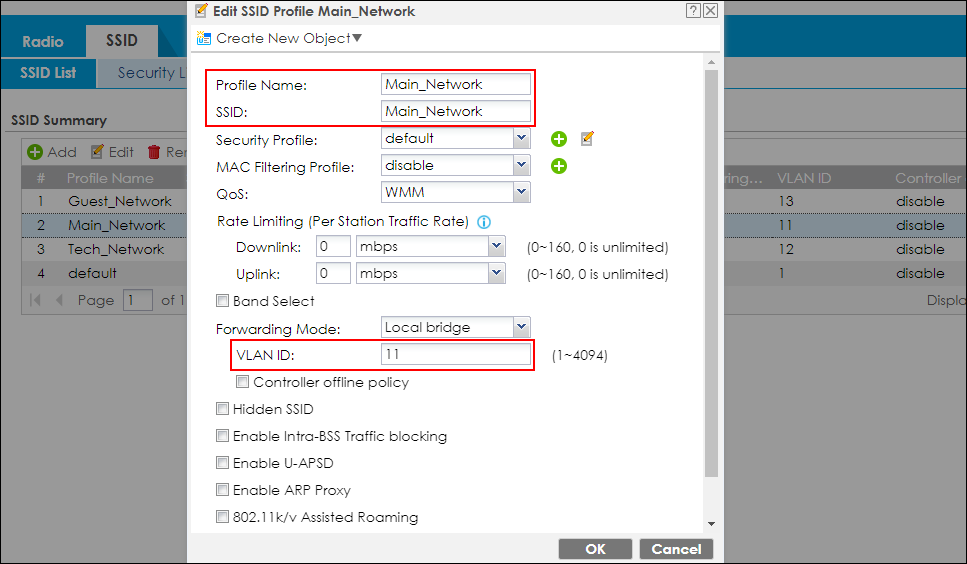Click the Profile Name input field
The image size is (967, 564).
pos(456,84)
